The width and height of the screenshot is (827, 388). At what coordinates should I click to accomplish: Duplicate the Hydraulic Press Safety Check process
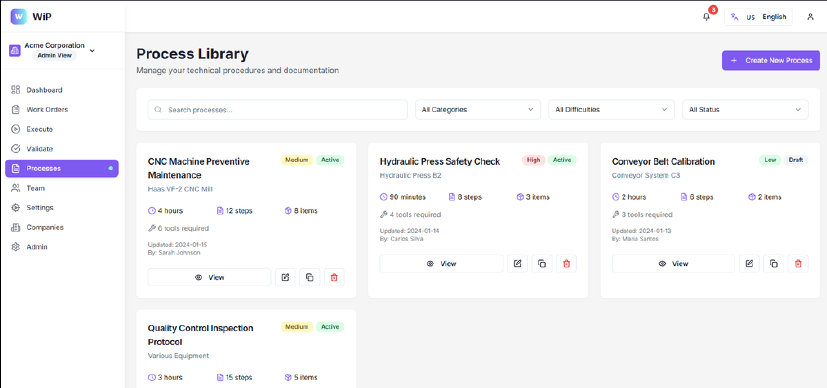[542, 264]
